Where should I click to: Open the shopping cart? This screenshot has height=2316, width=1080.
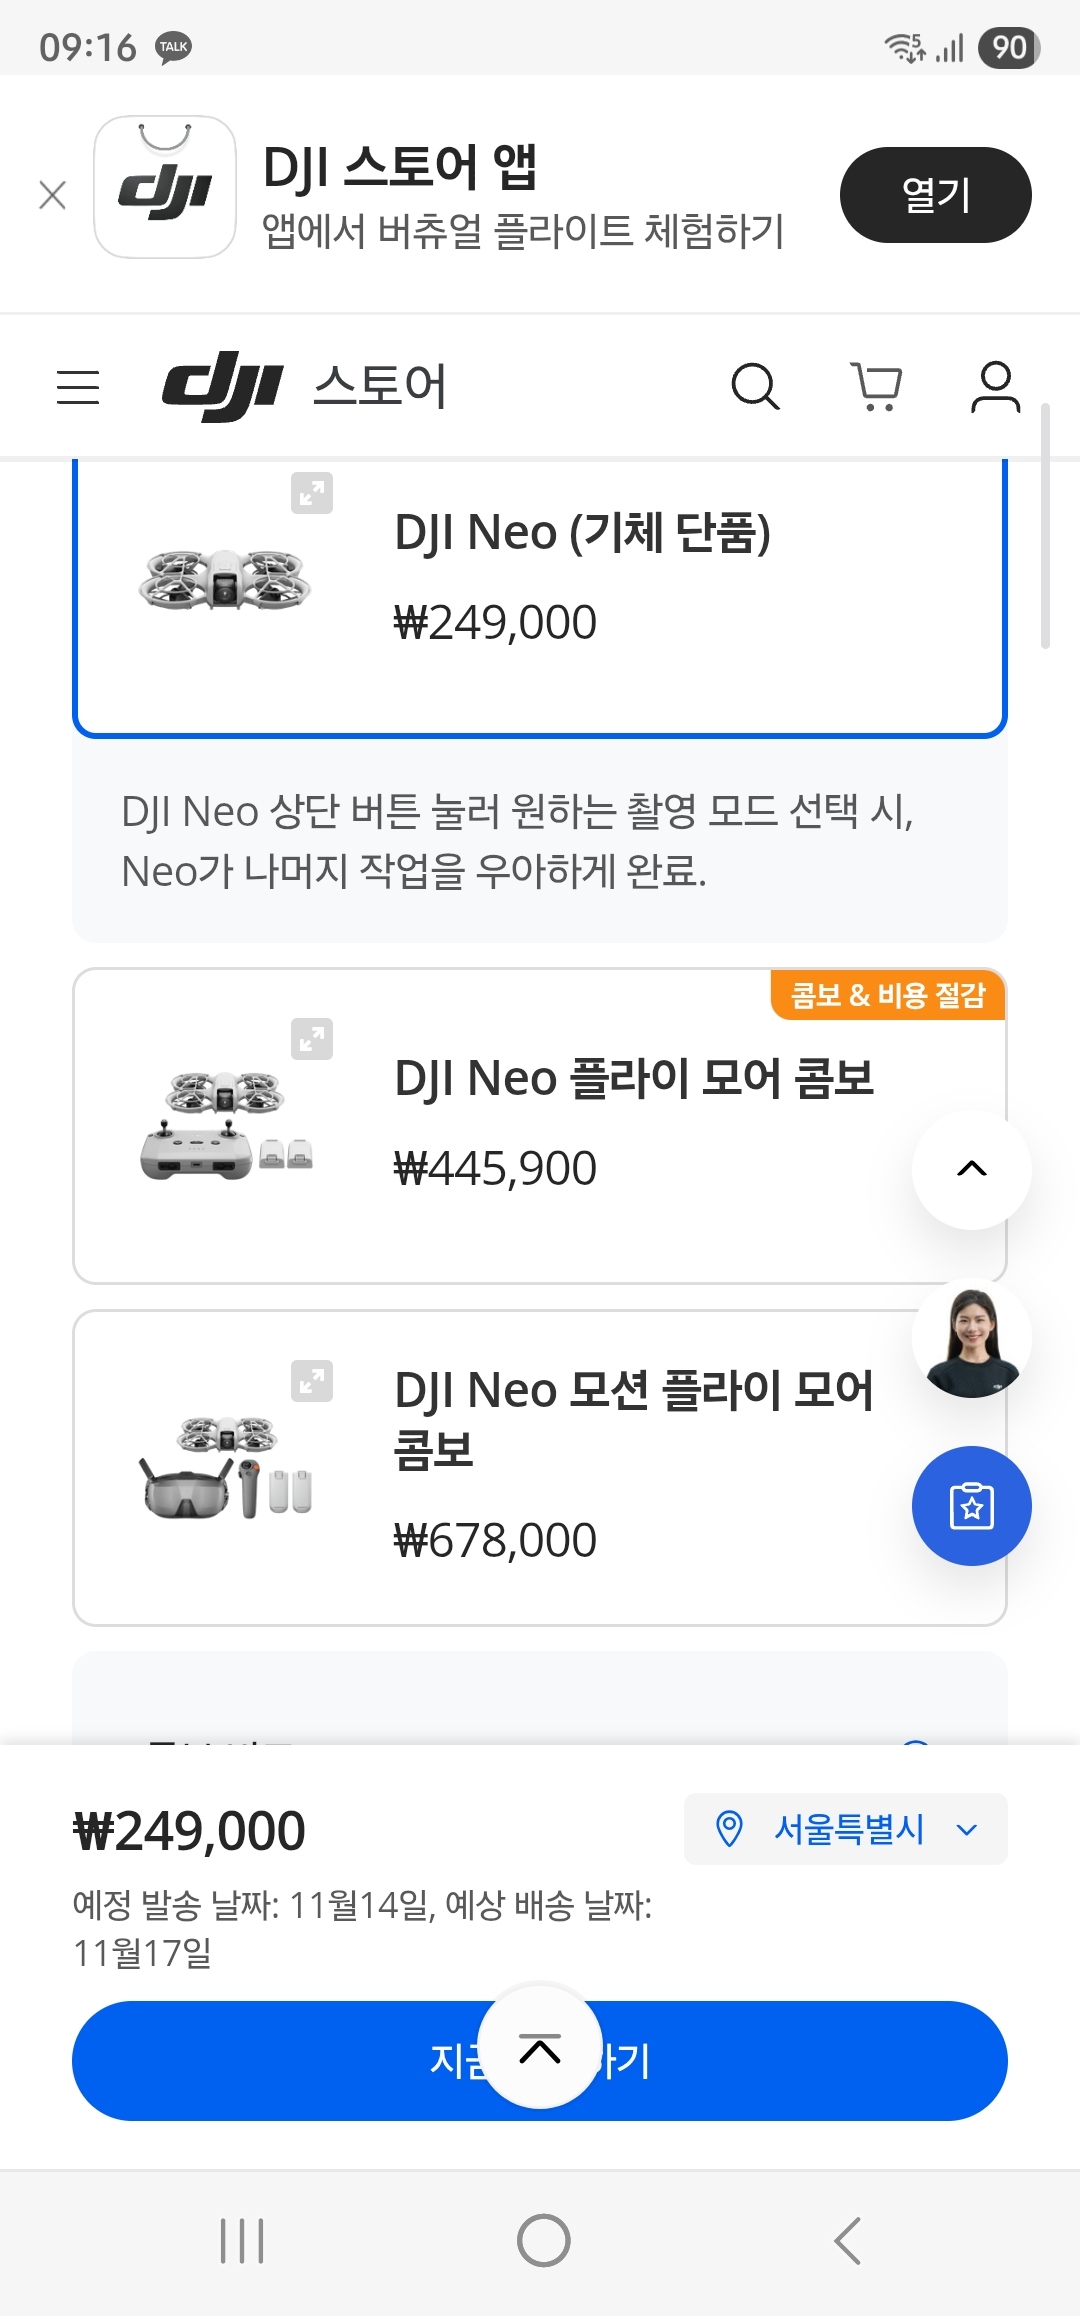(x=876, y=387)
